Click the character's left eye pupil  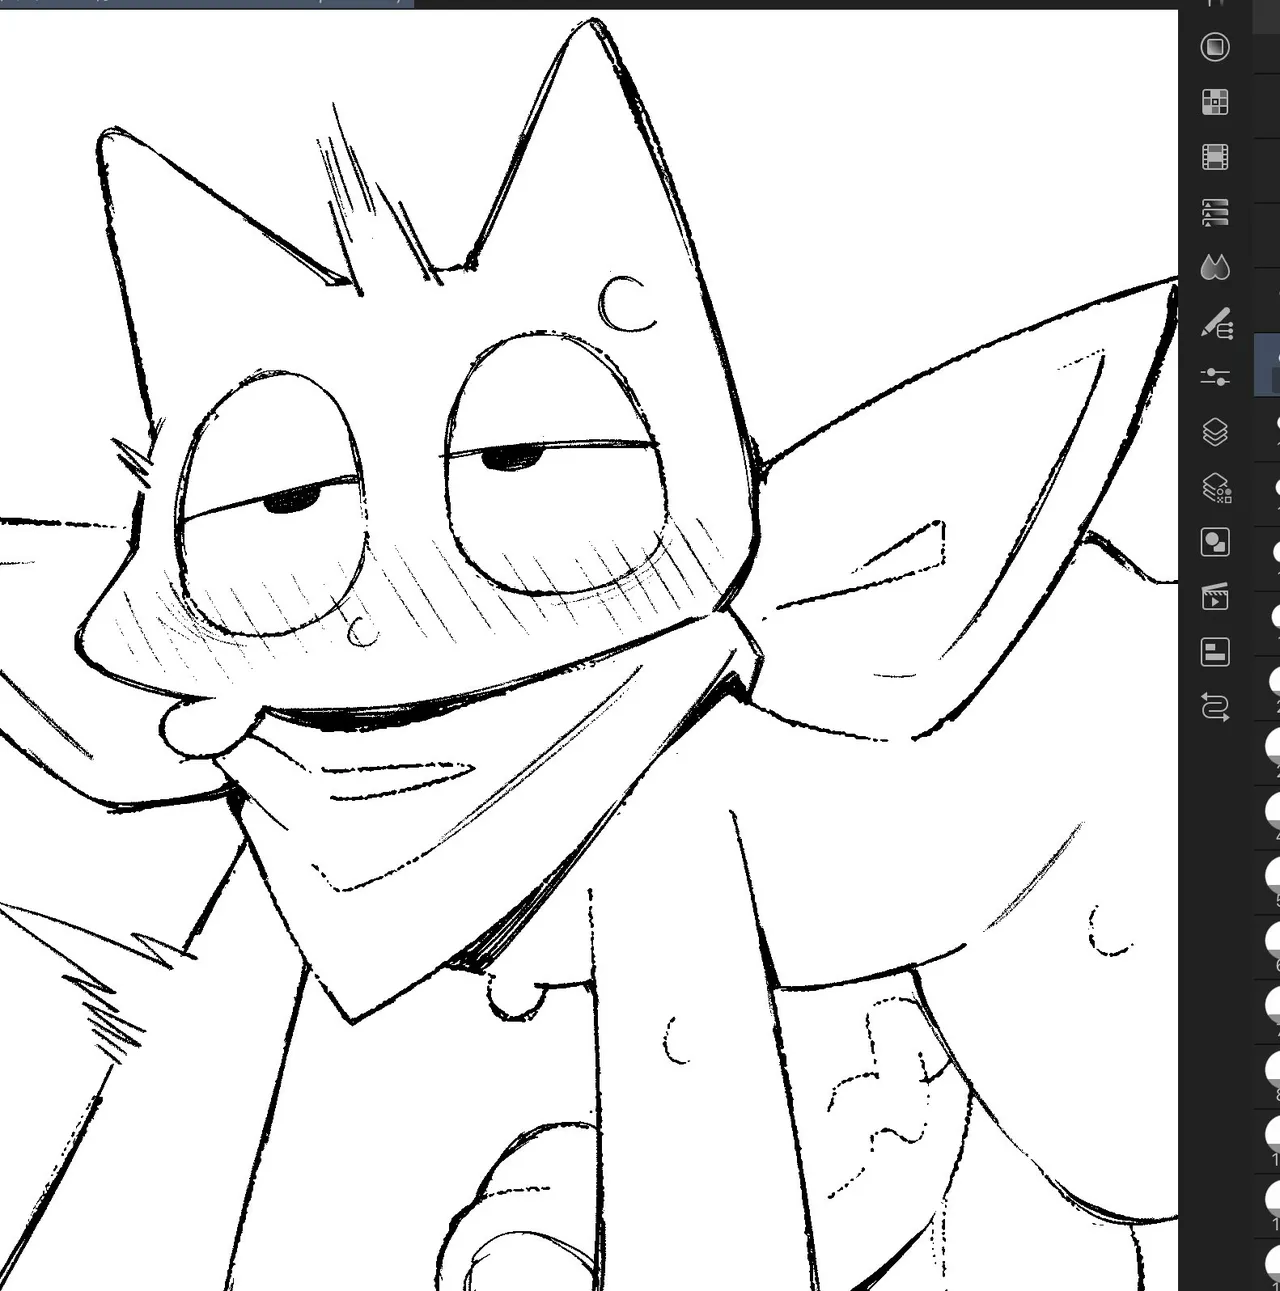click(x=292, y=499)
